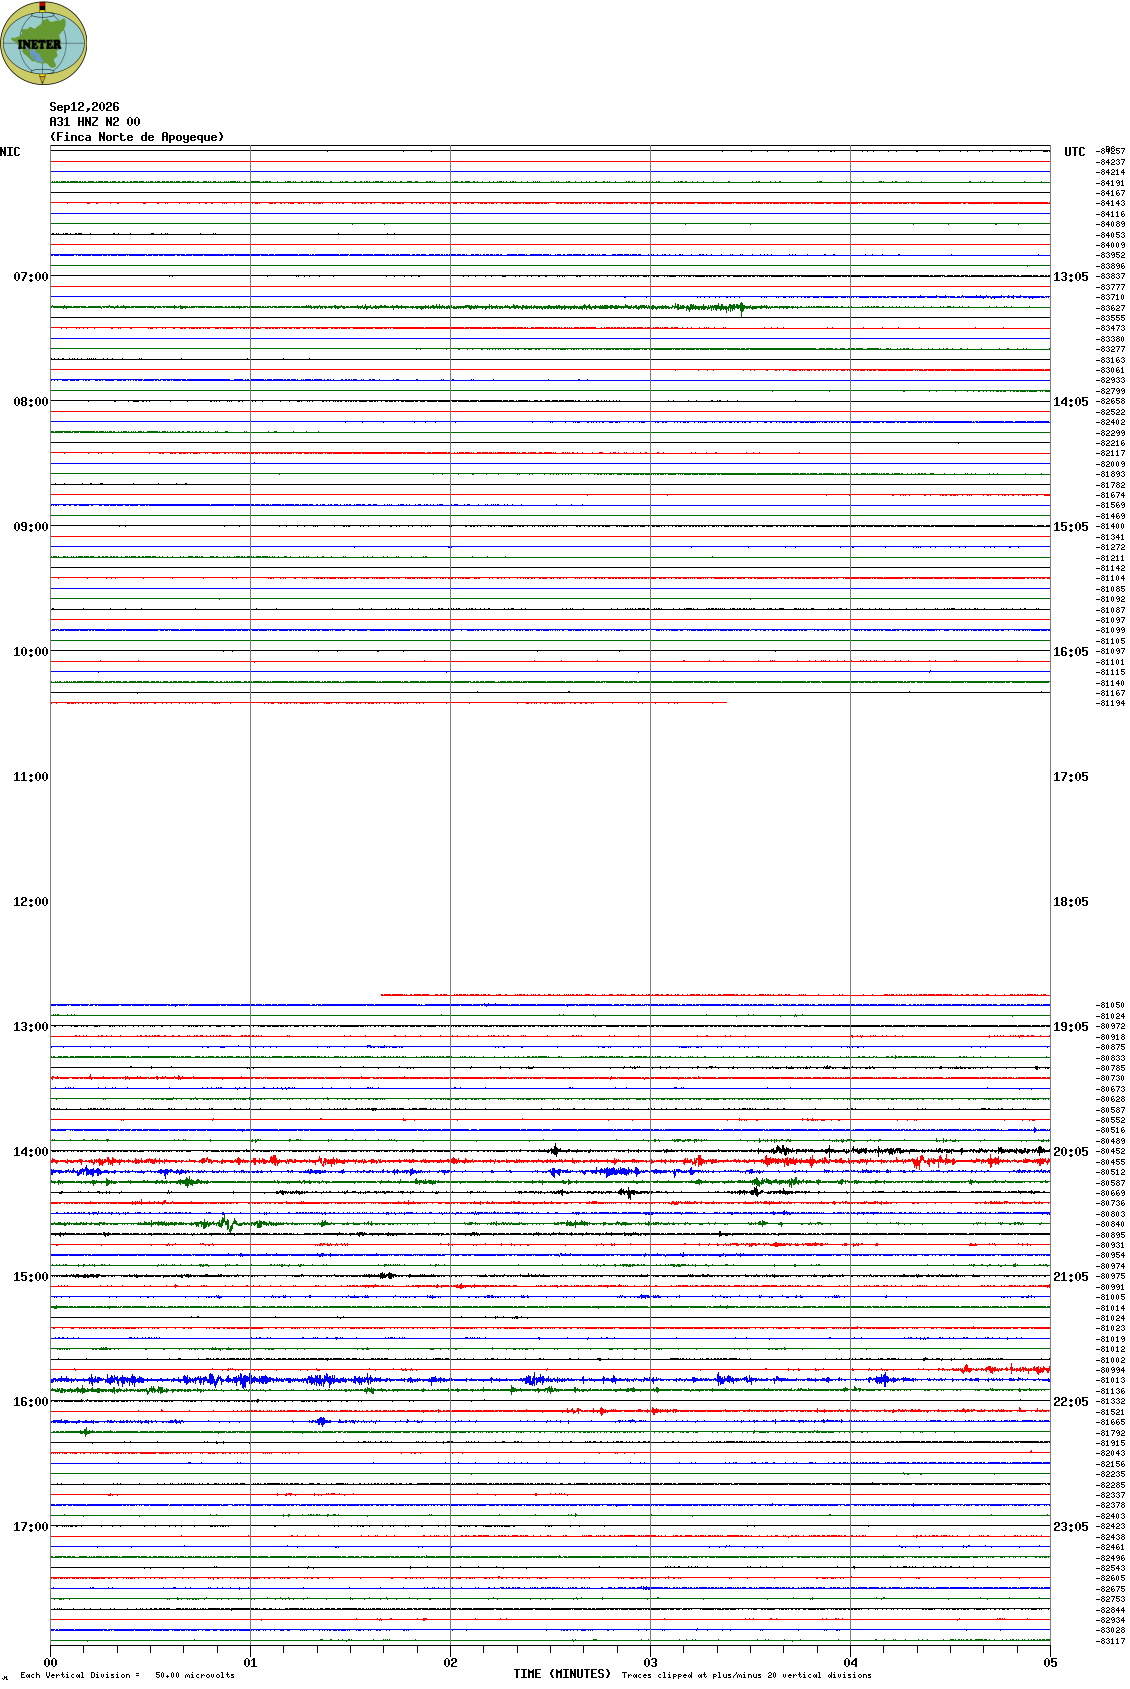Click the NIC timezone label

pyautogui.click(x=10, y=152)
